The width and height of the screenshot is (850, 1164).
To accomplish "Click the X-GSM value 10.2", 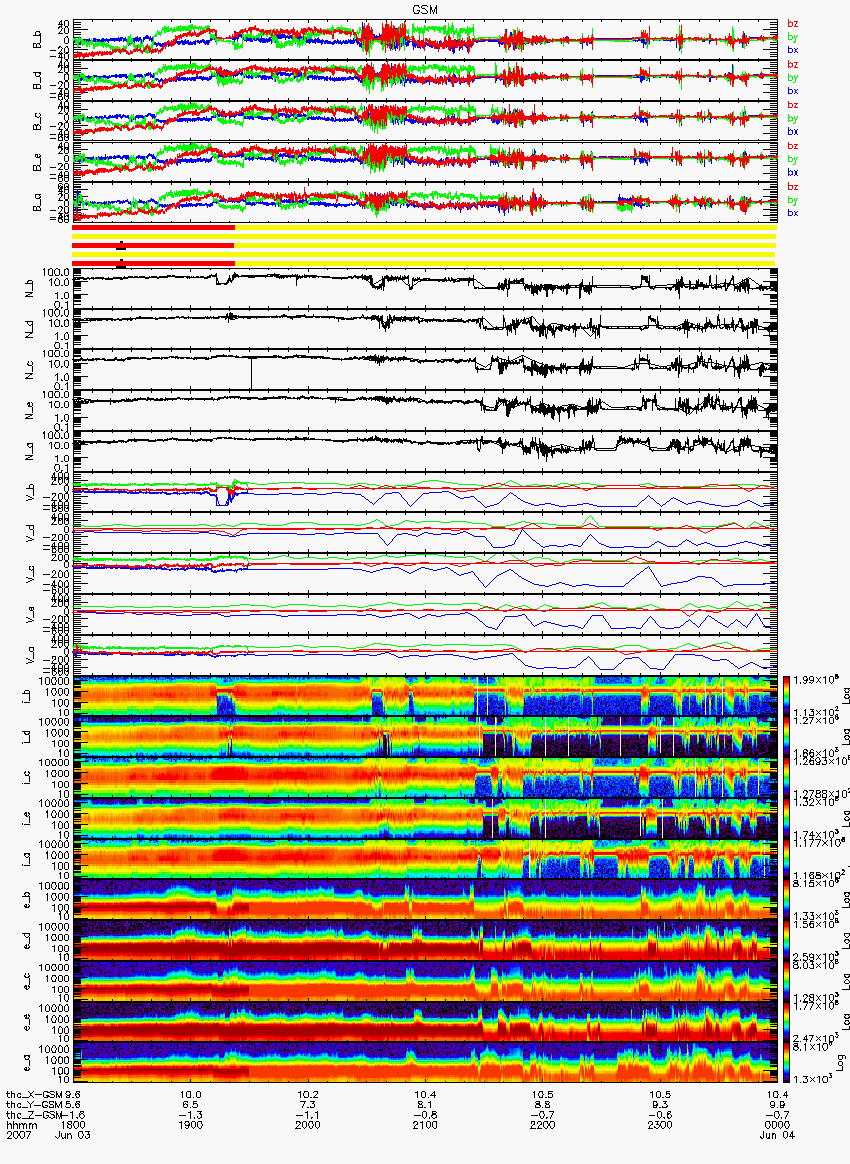I will coord(307,1094).
